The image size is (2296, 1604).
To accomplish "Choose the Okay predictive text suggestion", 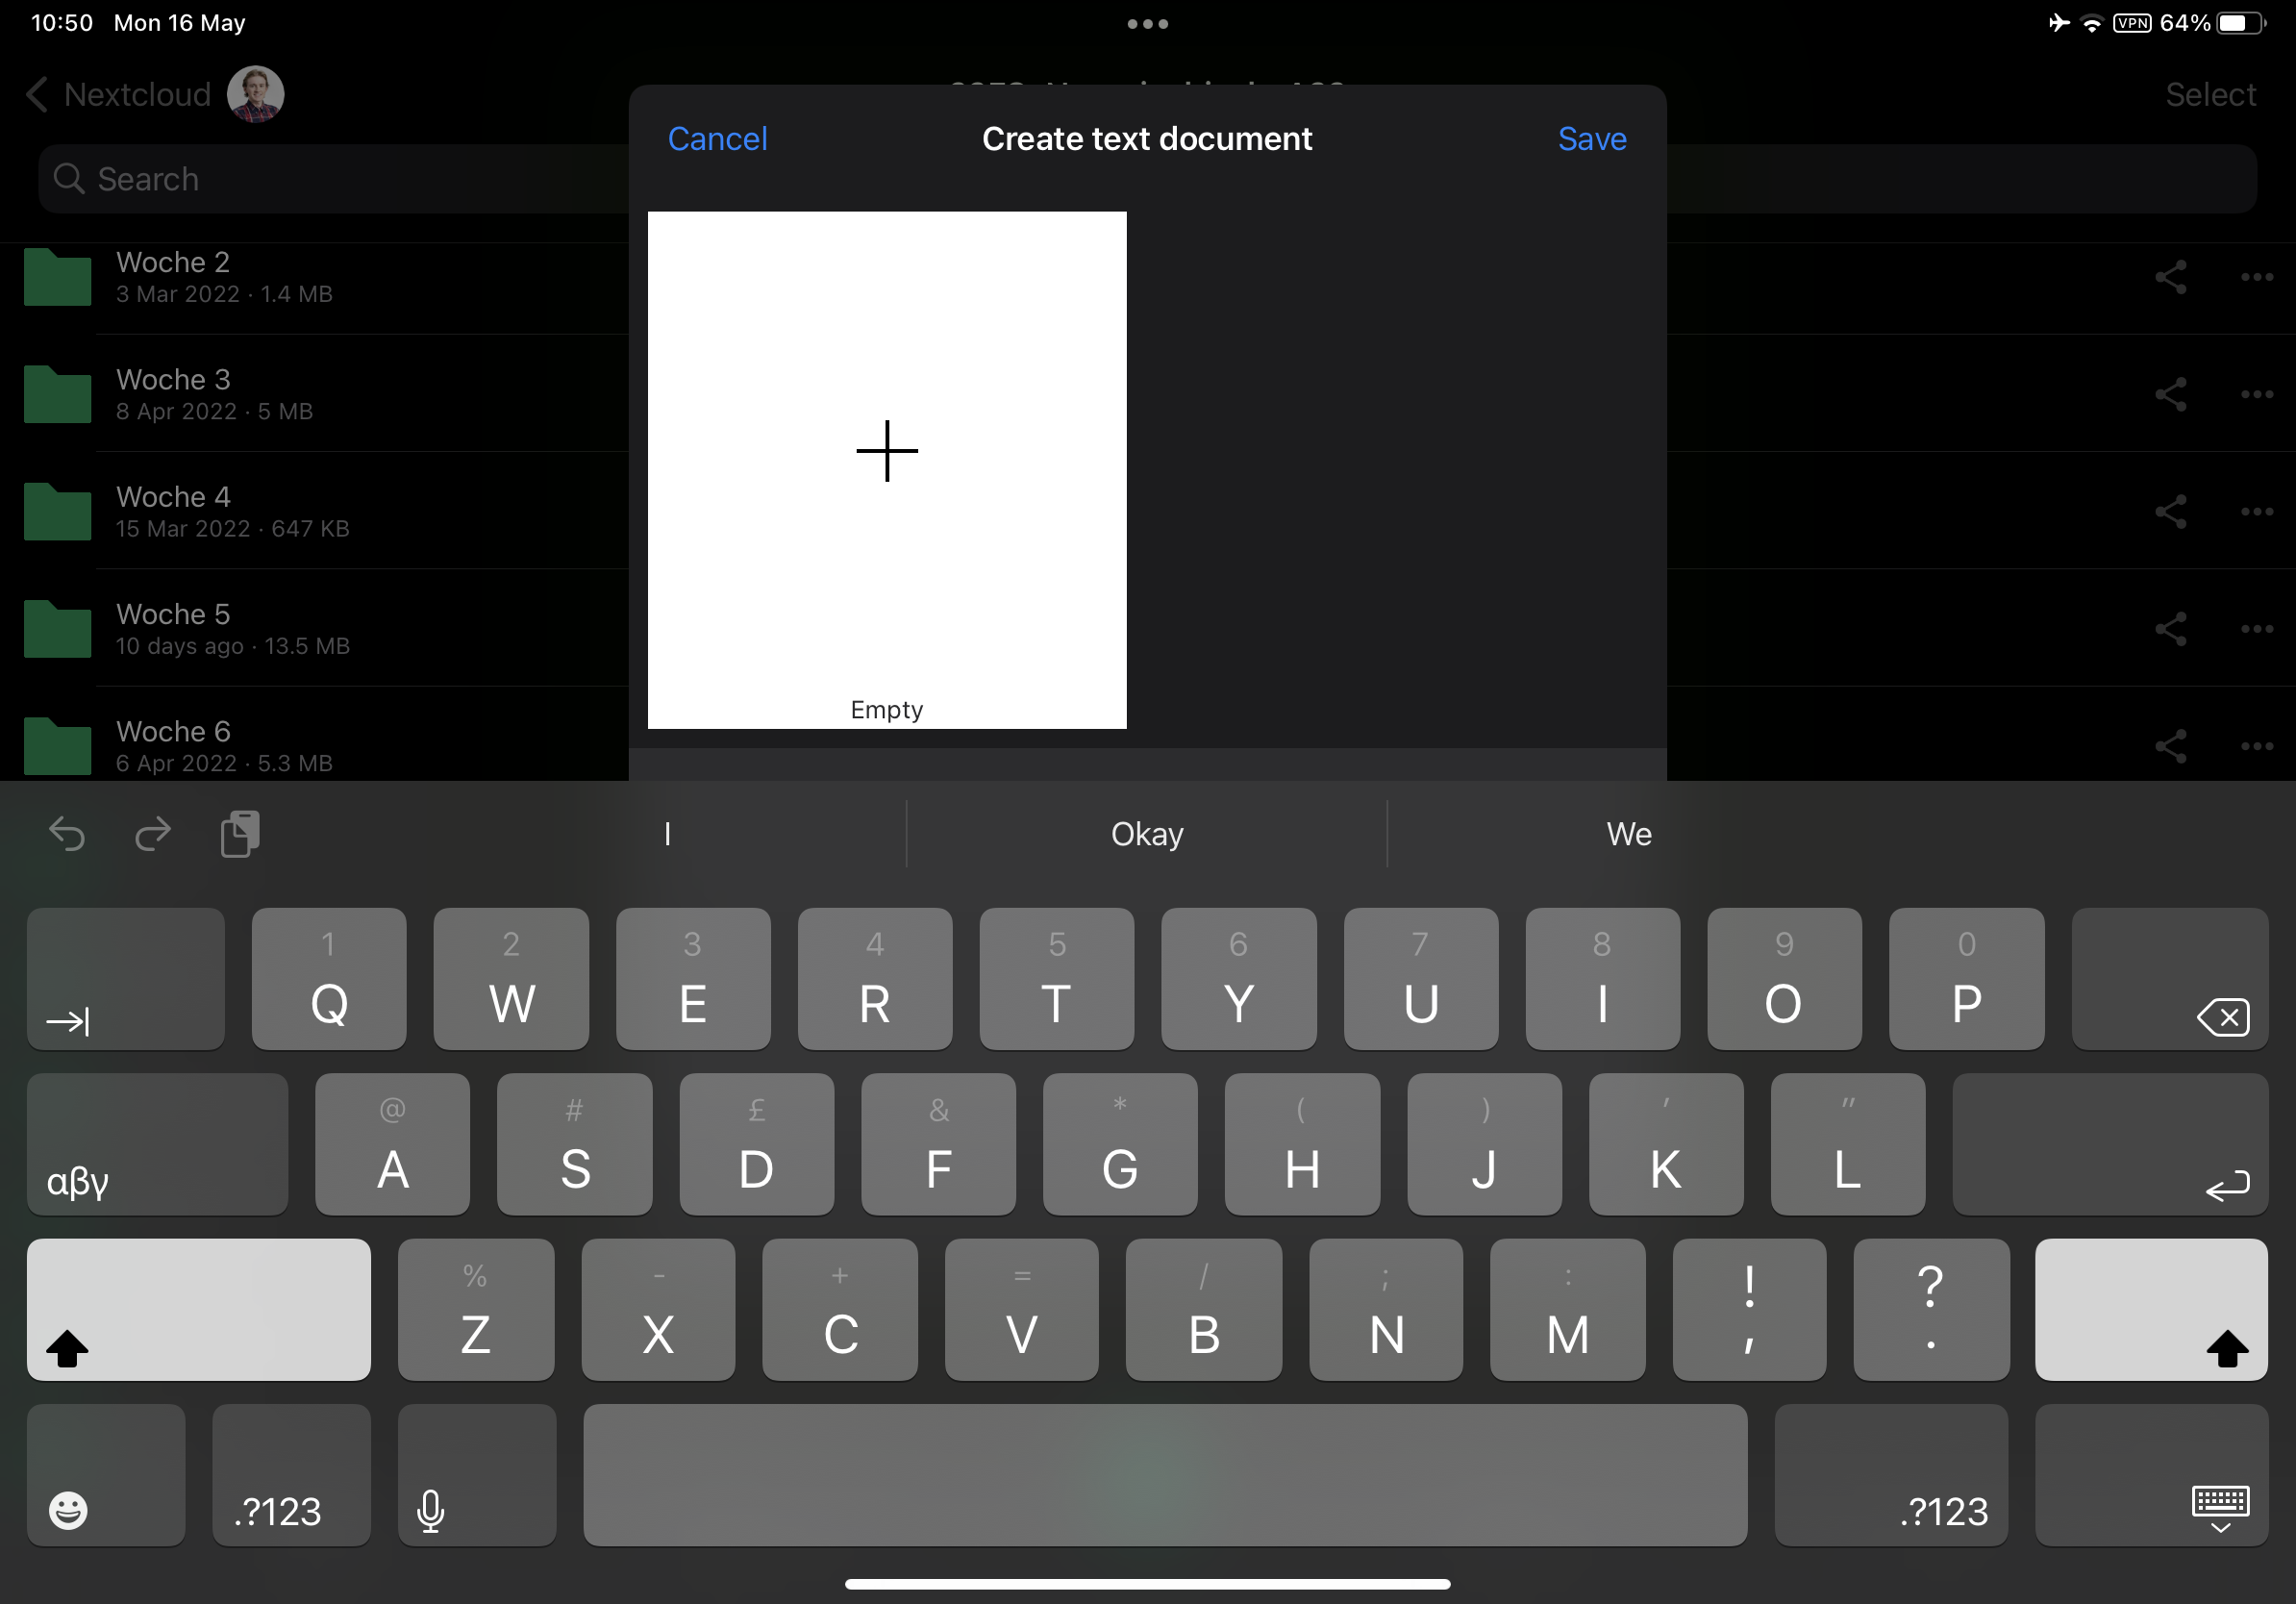I will click(x=1146, y=834).
